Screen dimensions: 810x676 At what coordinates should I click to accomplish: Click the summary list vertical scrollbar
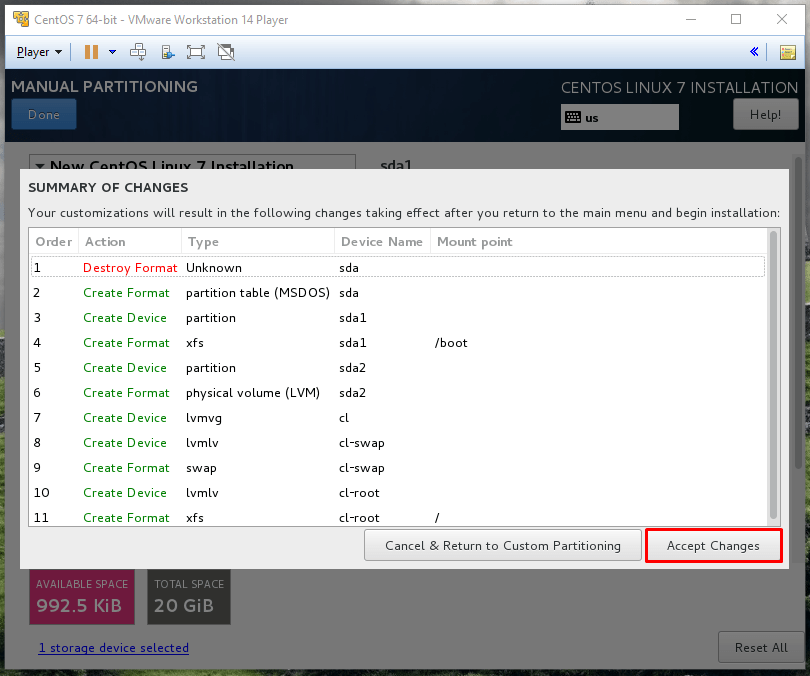point(773,375)
